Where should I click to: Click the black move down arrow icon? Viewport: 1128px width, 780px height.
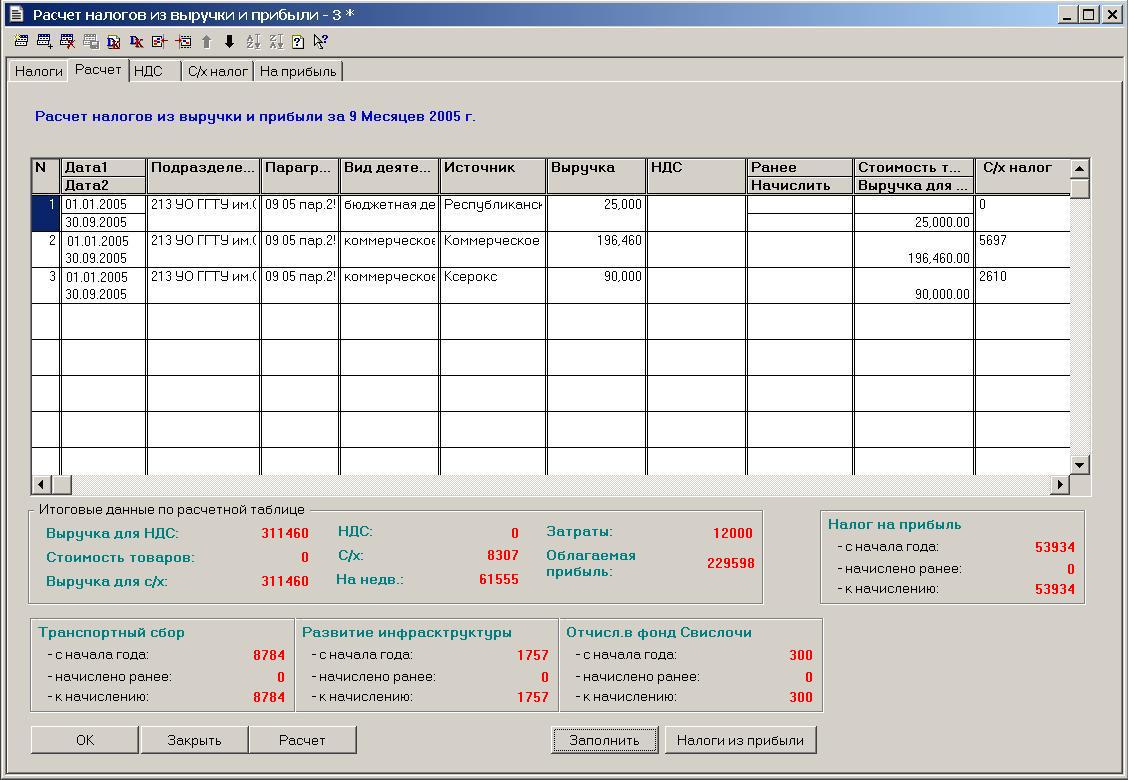click(x=229, y=42)
